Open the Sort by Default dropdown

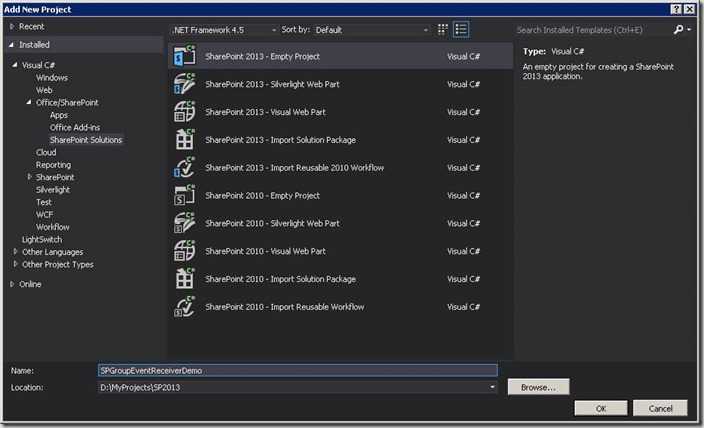pos(371,30)
